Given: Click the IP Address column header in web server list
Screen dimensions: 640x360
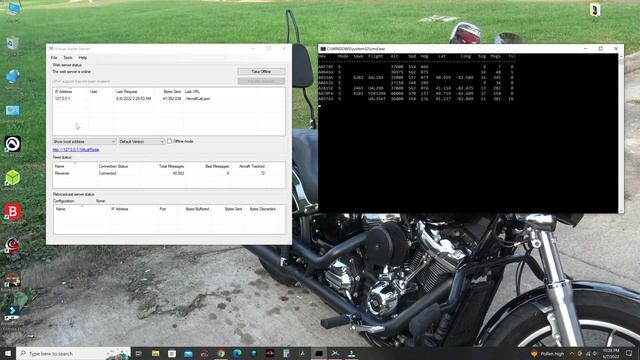Looking at the screenshot, I should pos(63,92).
